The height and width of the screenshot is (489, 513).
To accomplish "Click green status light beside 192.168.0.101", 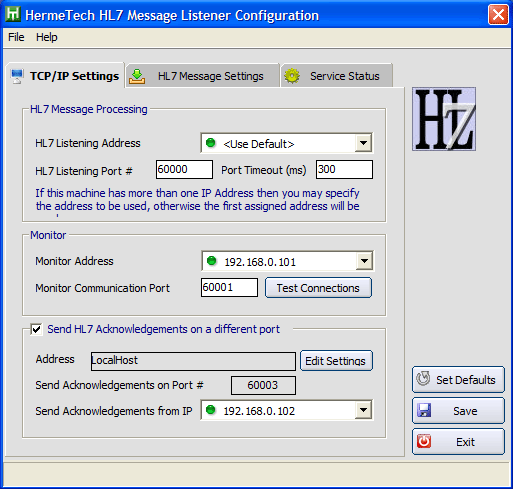I will click(211, 260).
